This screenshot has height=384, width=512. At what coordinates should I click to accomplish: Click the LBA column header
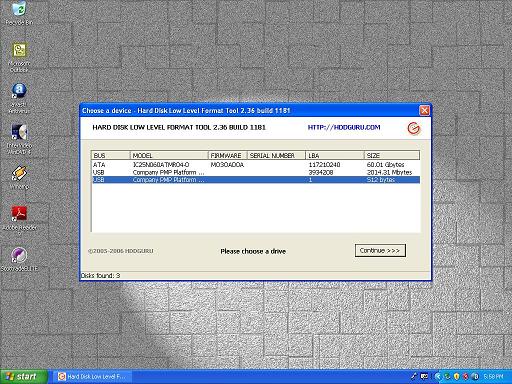coord(335,155)
